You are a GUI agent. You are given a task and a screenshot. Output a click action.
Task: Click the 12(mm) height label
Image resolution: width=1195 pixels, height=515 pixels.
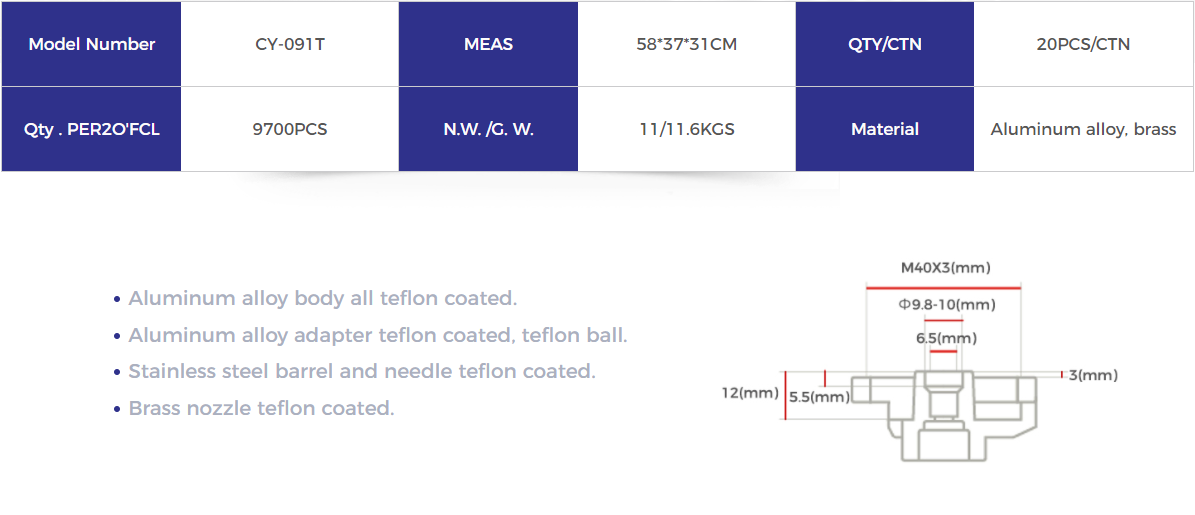(751, 393)
